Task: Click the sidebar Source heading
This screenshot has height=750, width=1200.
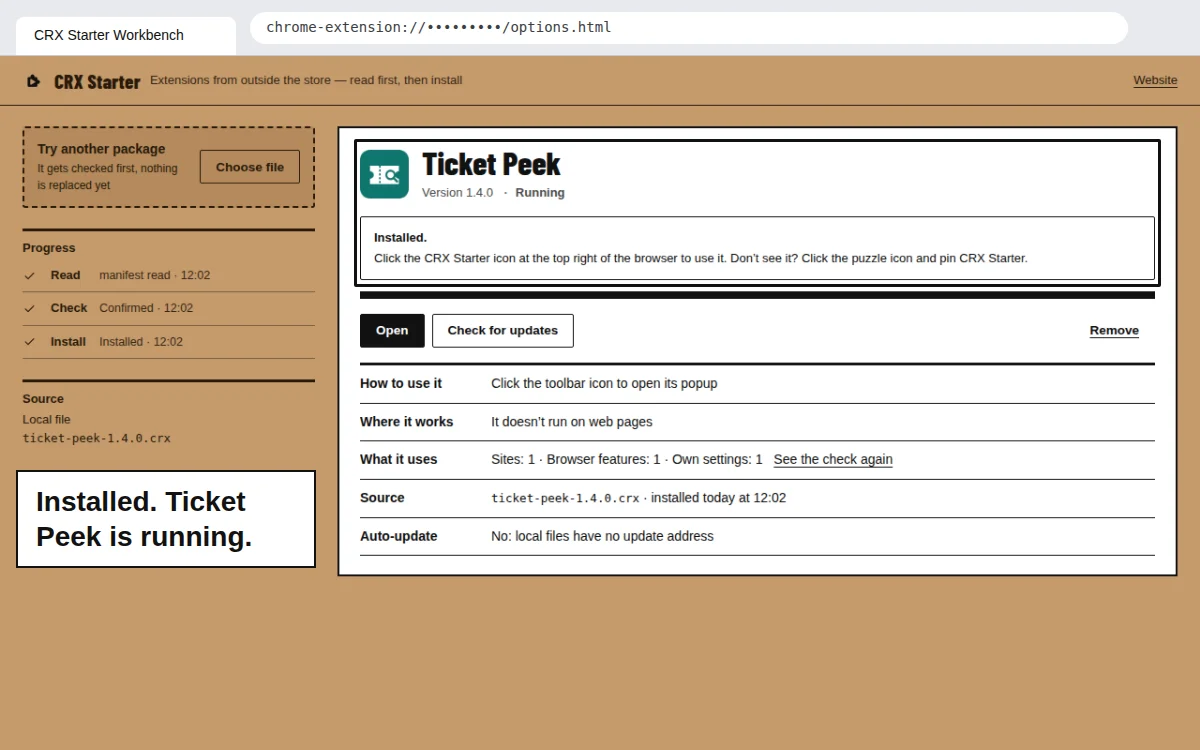Action: click(43, 399)
